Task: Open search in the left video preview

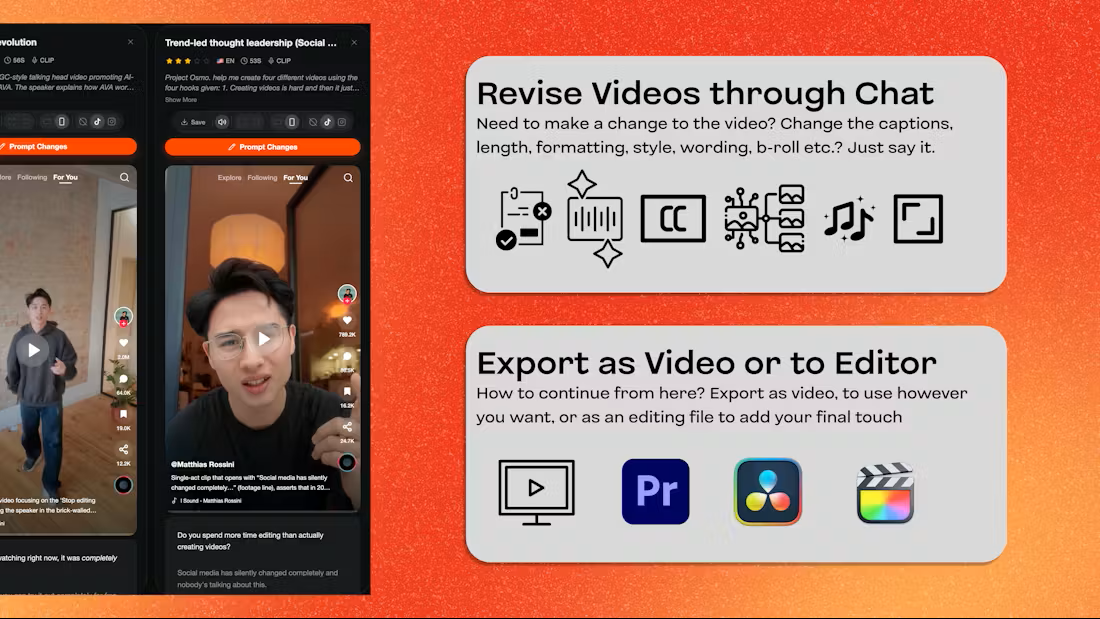Action: (124, 178)
